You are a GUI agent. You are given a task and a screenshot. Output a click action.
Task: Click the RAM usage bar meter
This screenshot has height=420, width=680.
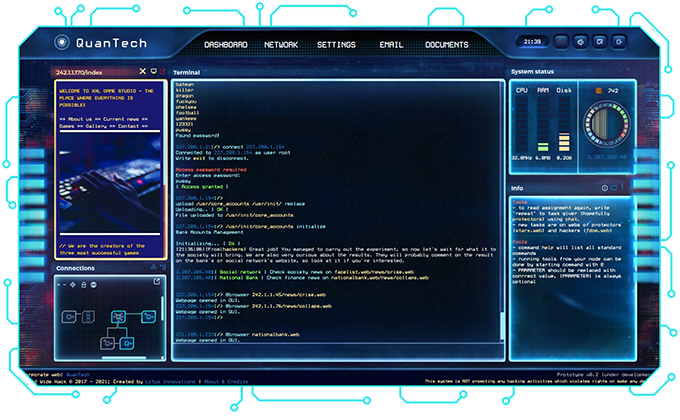(x=542, y=125)
